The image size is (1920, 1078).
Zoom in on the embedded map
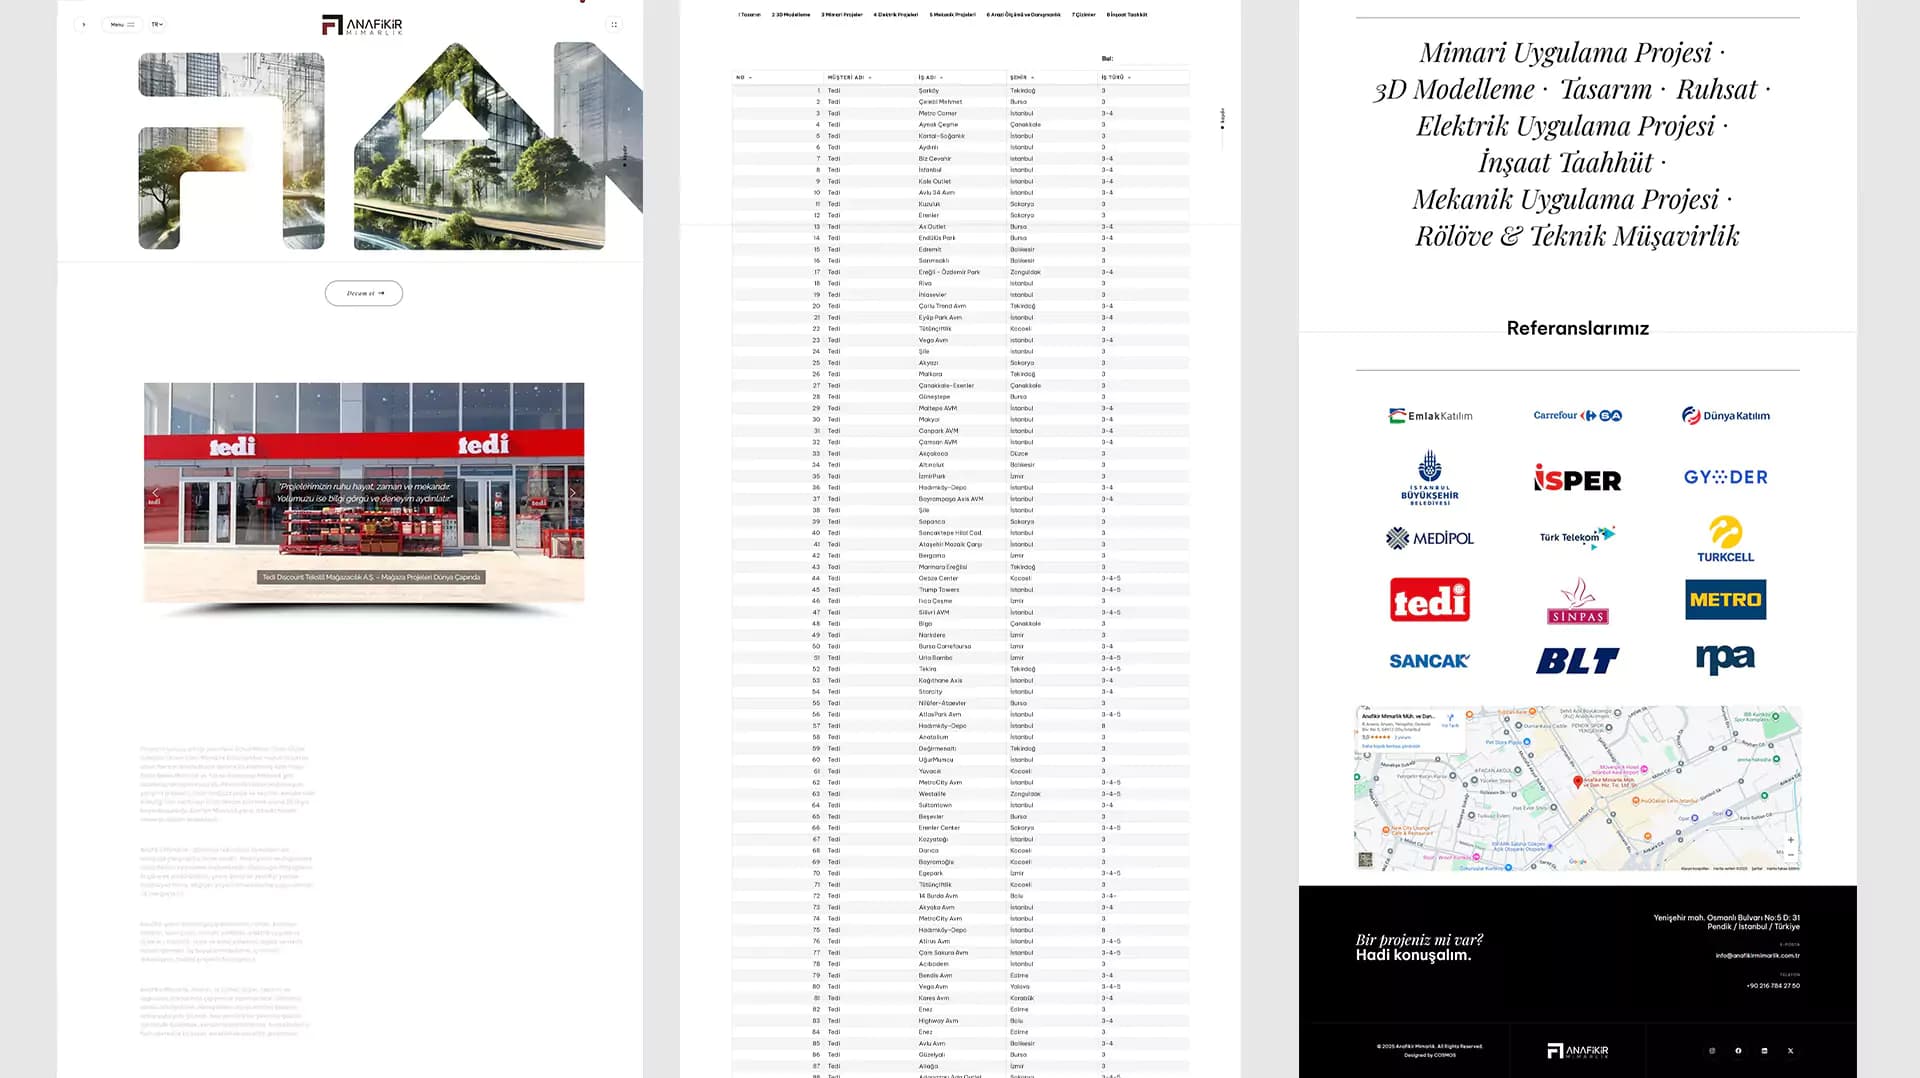[1790, 841]
